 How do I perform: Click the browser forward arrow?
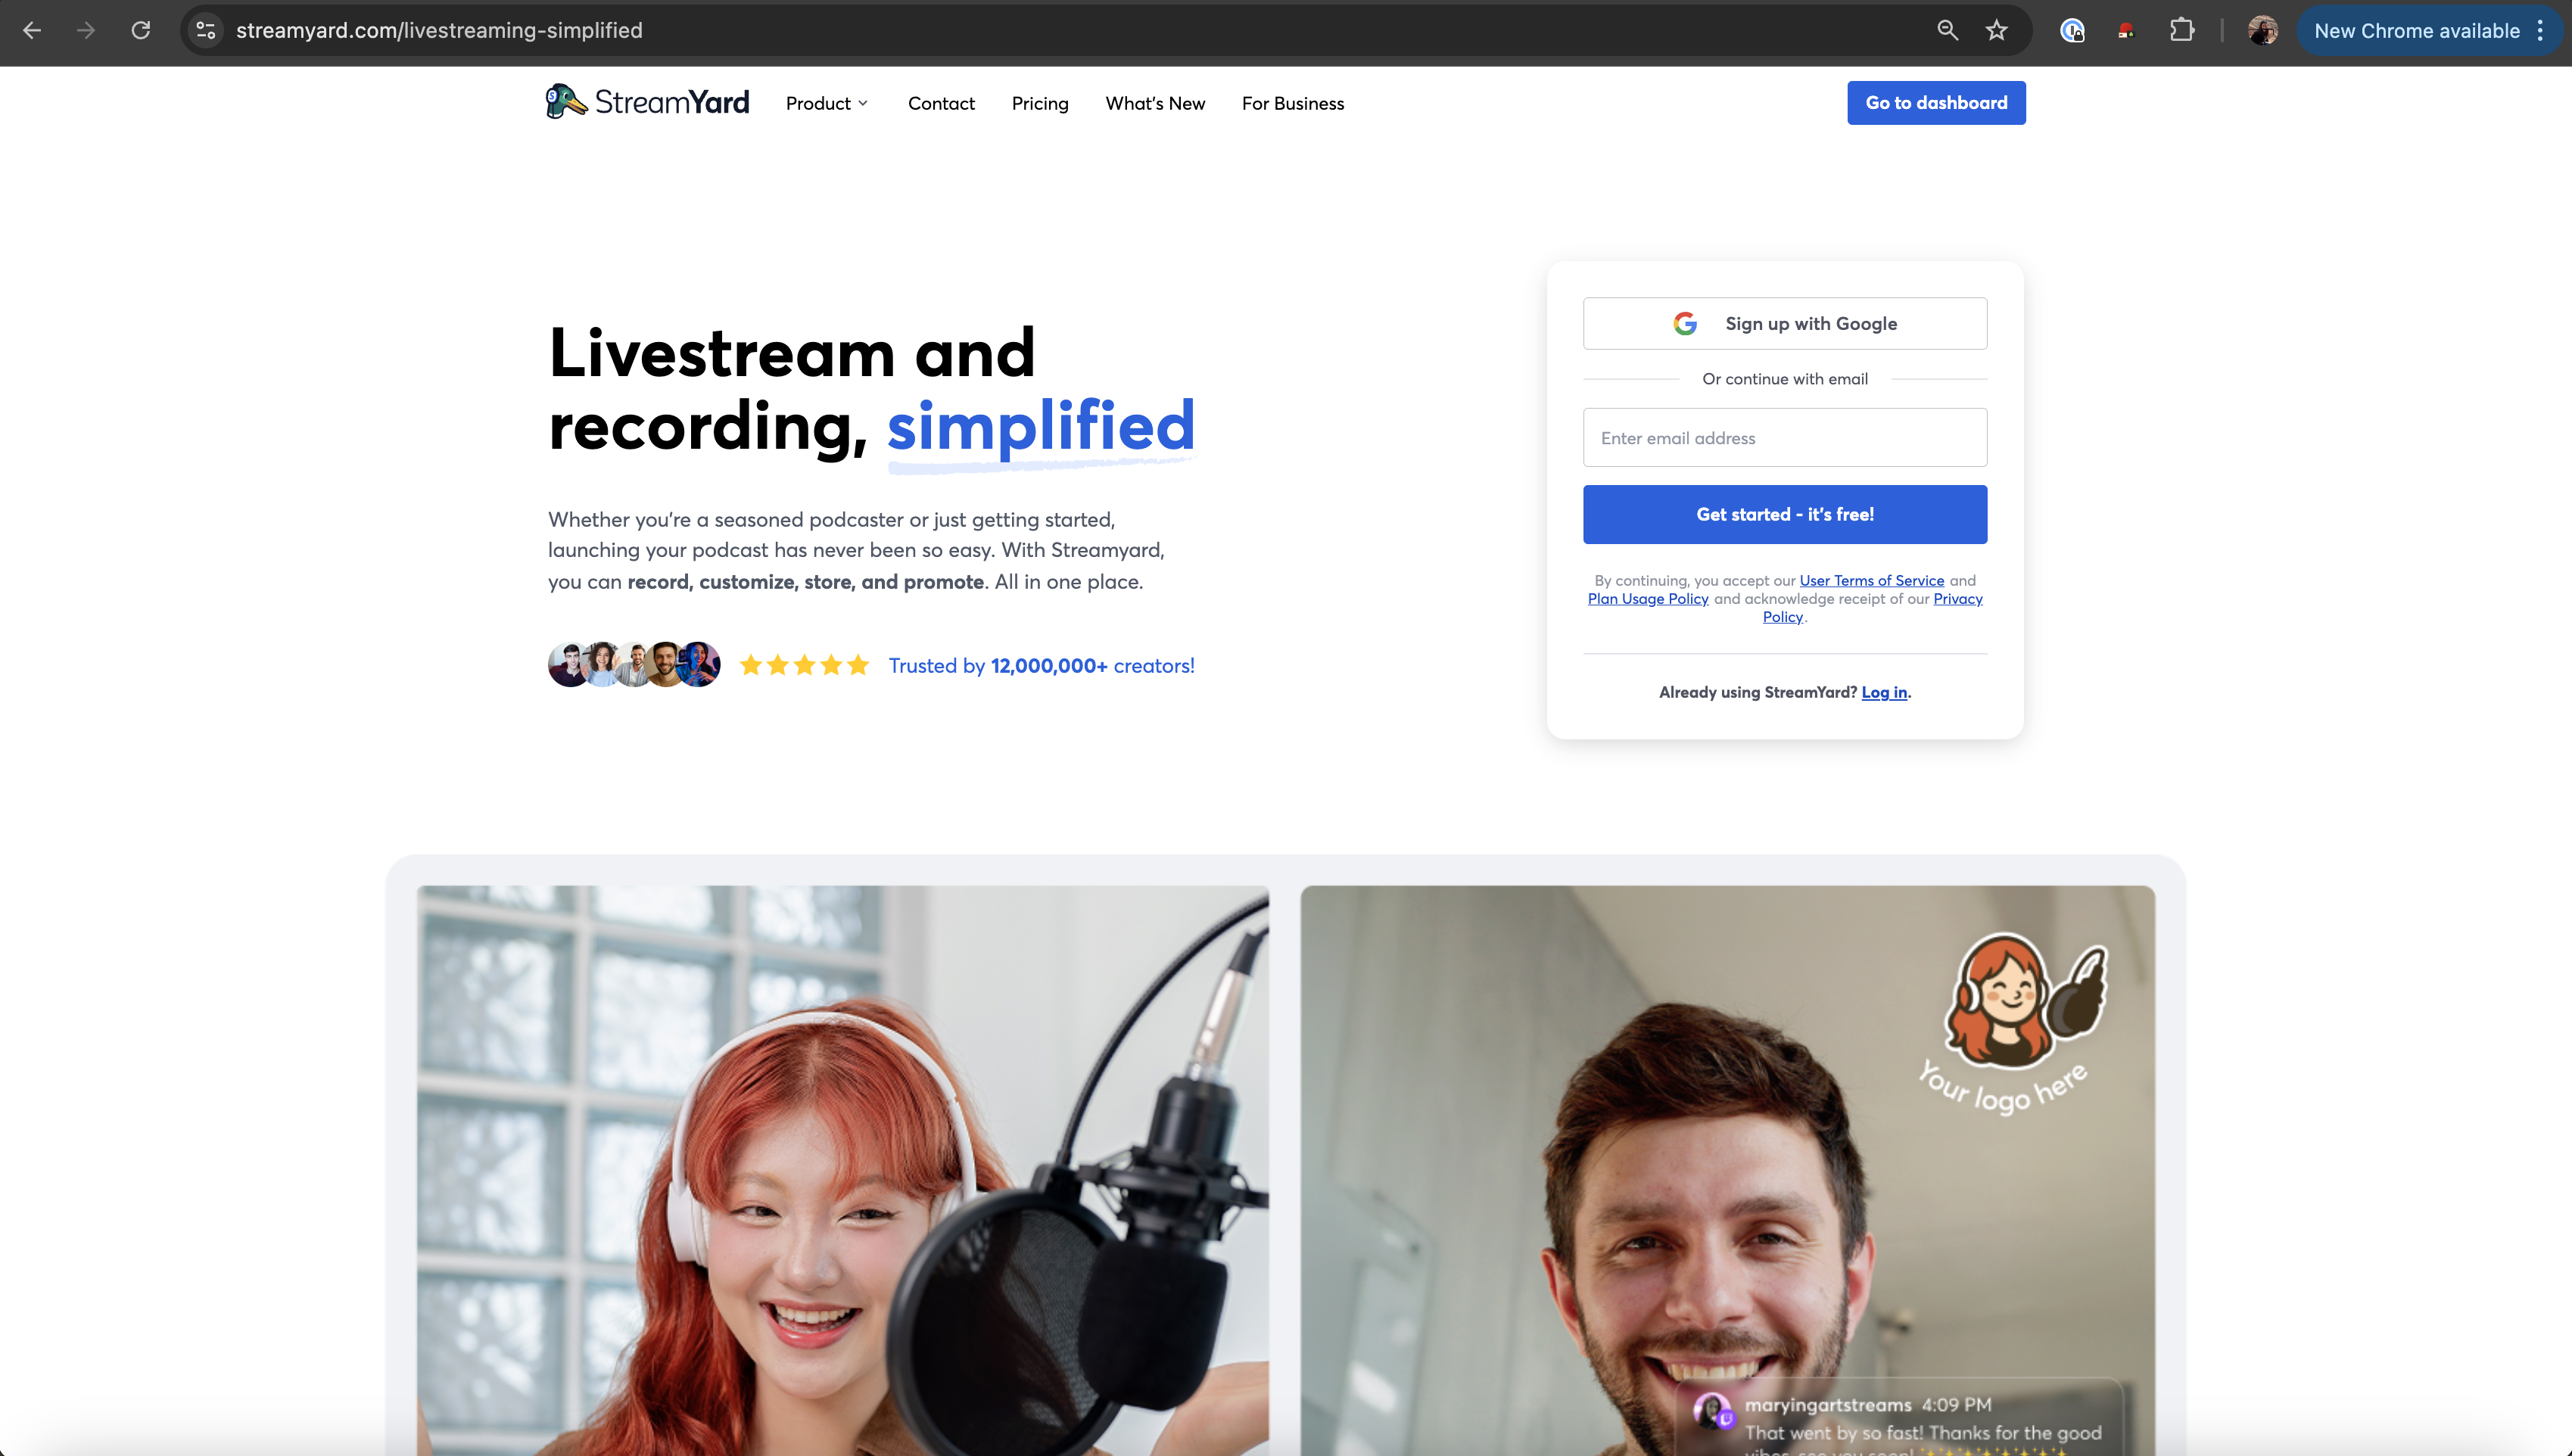tap(86, 30)
